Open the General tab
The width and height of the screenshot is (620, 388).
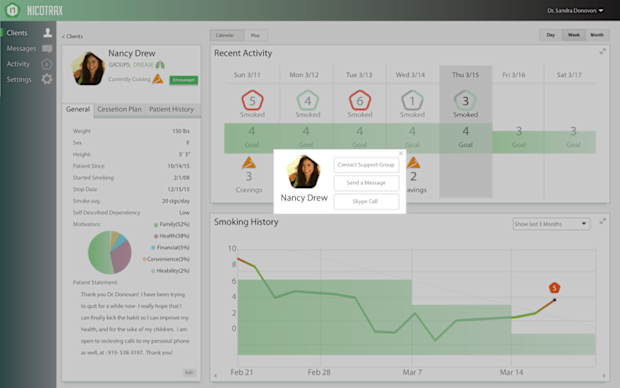click(78, 110)
